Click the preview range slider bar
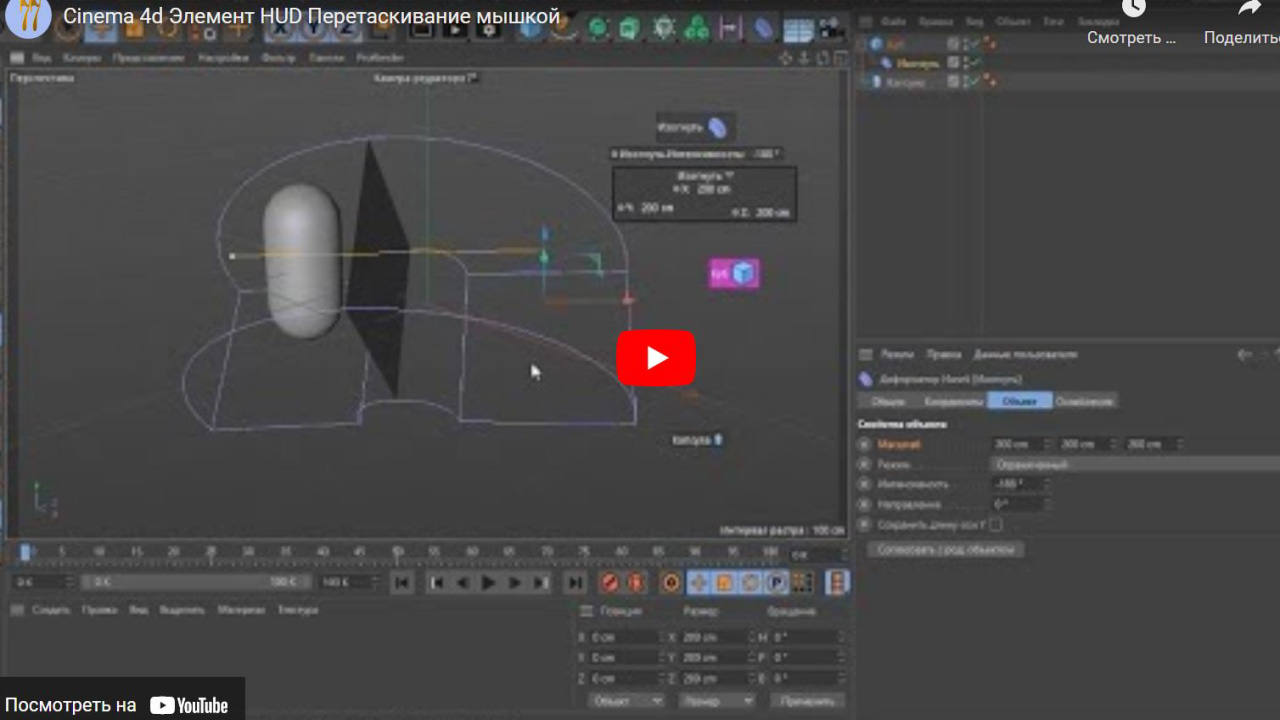The image size is (1280, 720). 196,582
